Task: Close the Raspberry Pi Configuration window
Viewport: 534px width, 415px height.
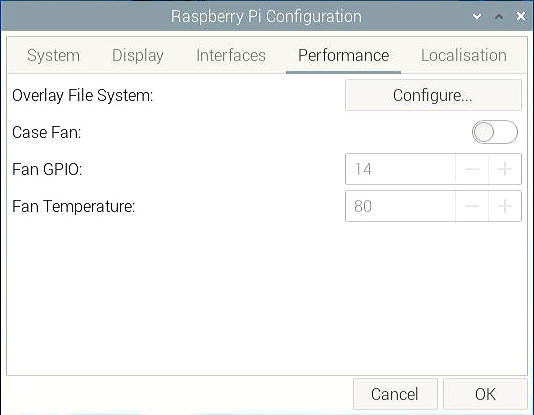Action: point(521,16)
